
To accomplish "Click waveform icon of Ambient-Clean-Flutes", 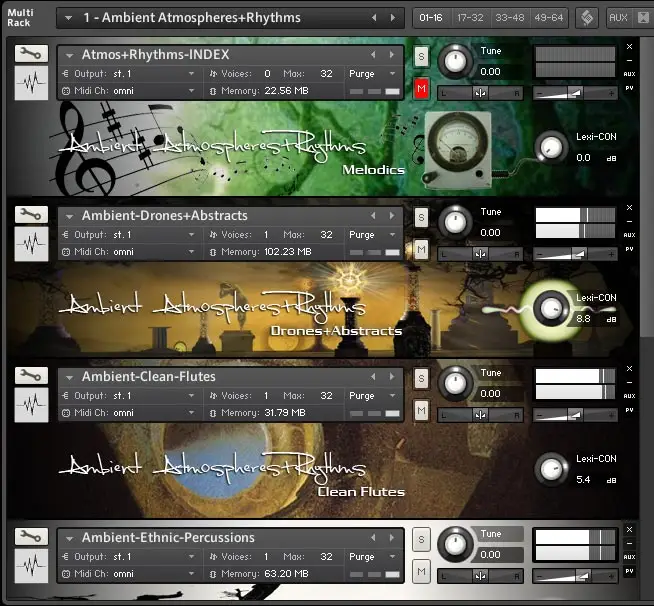I will pyautogui.click(x=31, y=405).
